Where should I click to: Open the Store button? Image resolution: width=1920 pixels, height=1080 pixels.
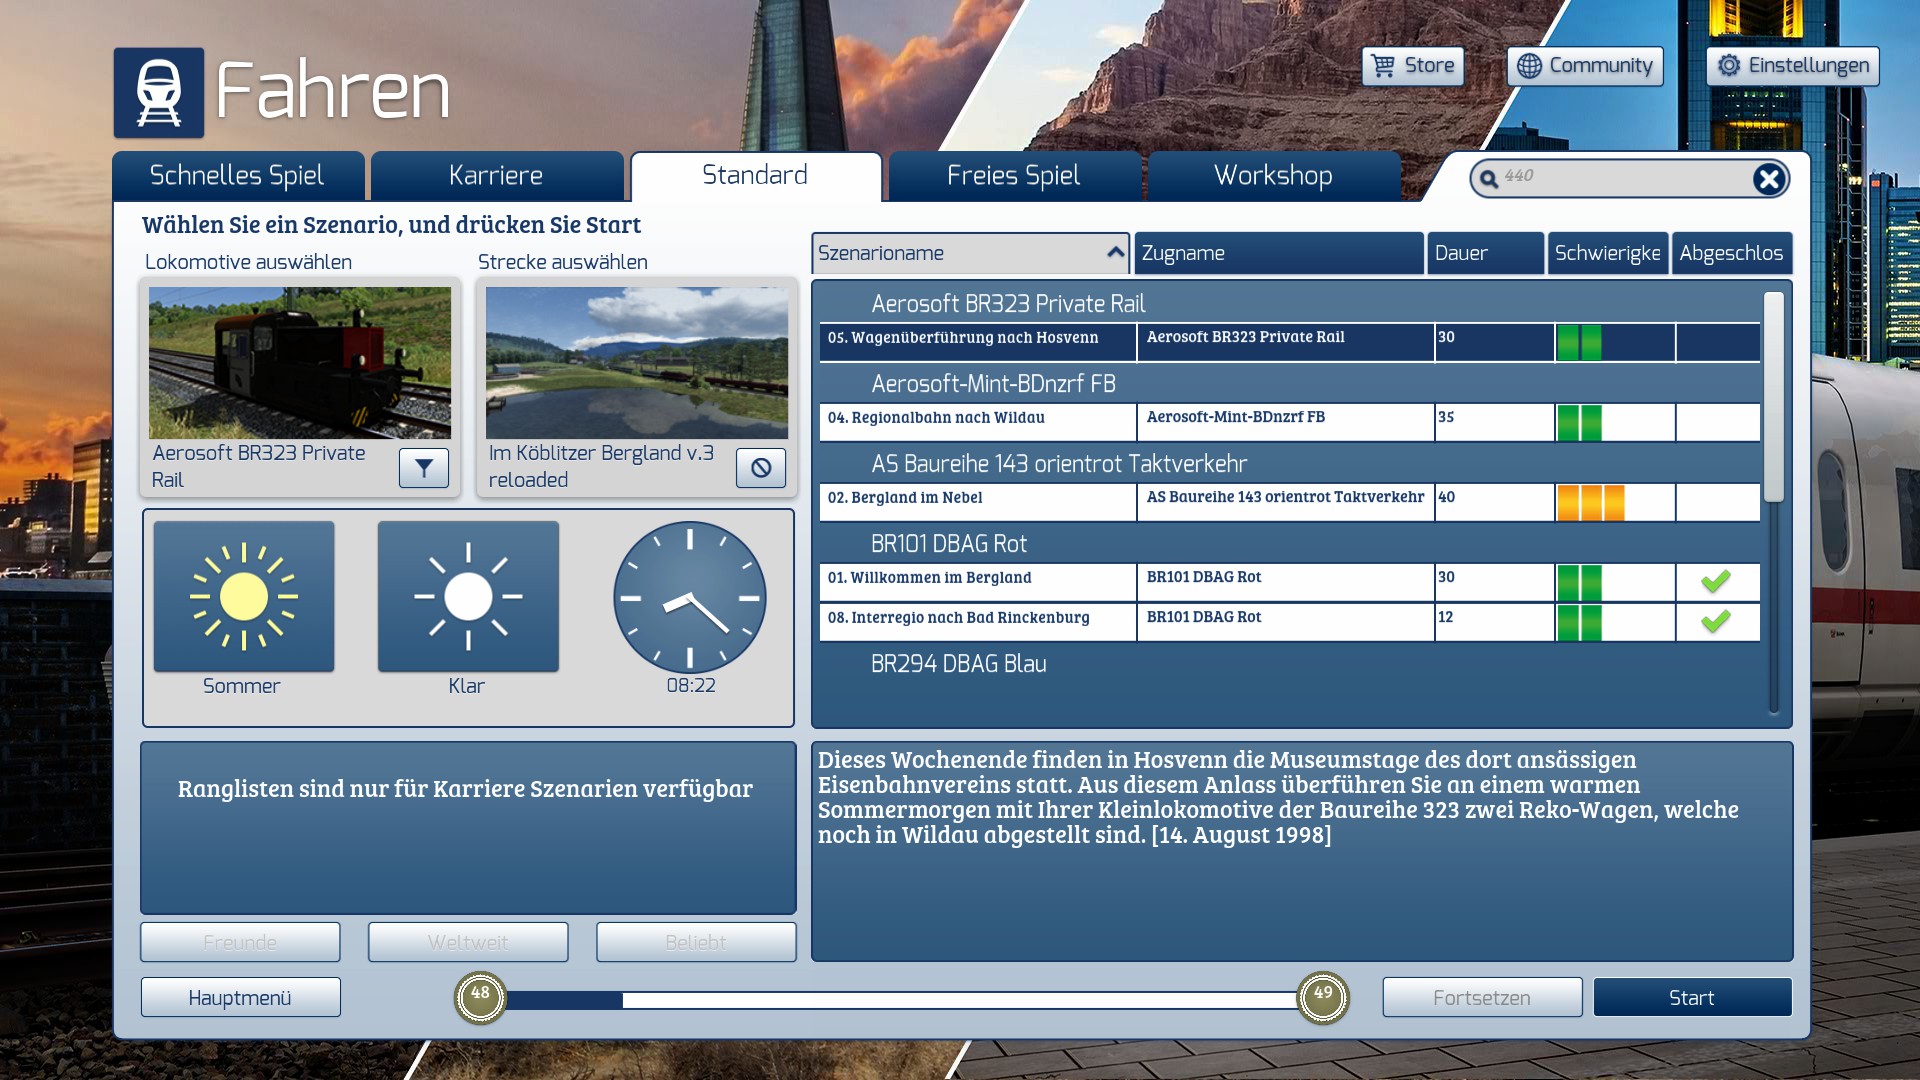(x=1412, y=66)
